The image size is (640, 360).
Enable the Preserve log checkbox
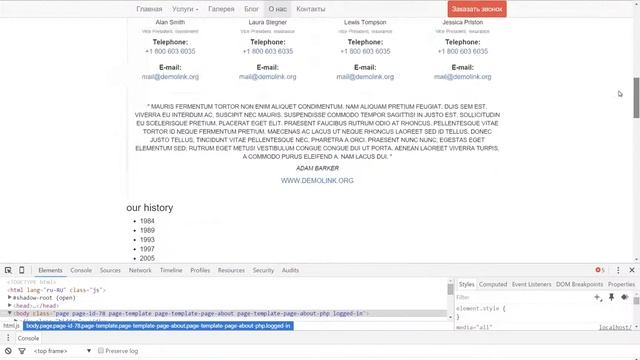(x=100, y=351)
